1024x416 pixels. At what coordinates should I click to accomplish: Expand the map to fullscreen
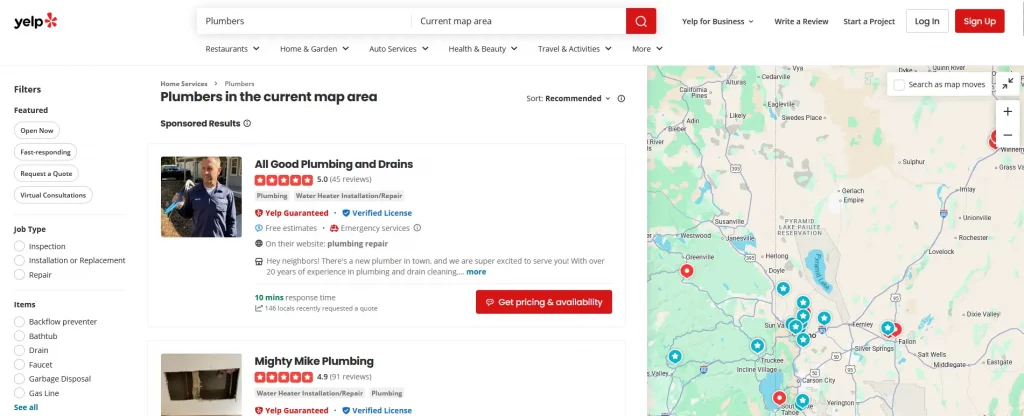click(x=1007, y=84)
